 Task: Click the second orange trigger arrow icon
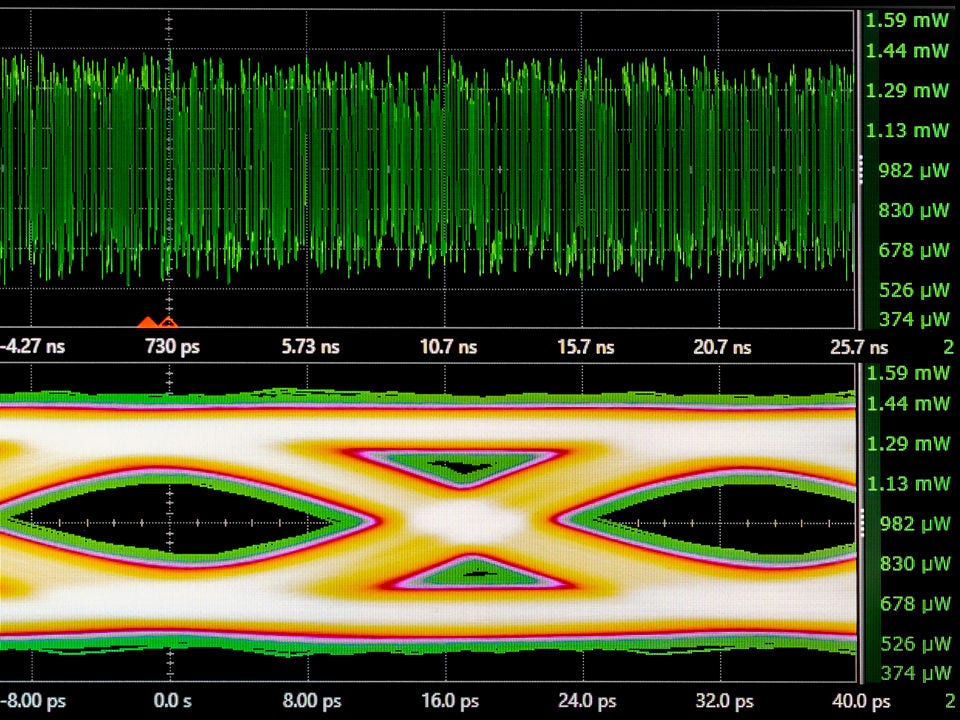pos(168,322)
